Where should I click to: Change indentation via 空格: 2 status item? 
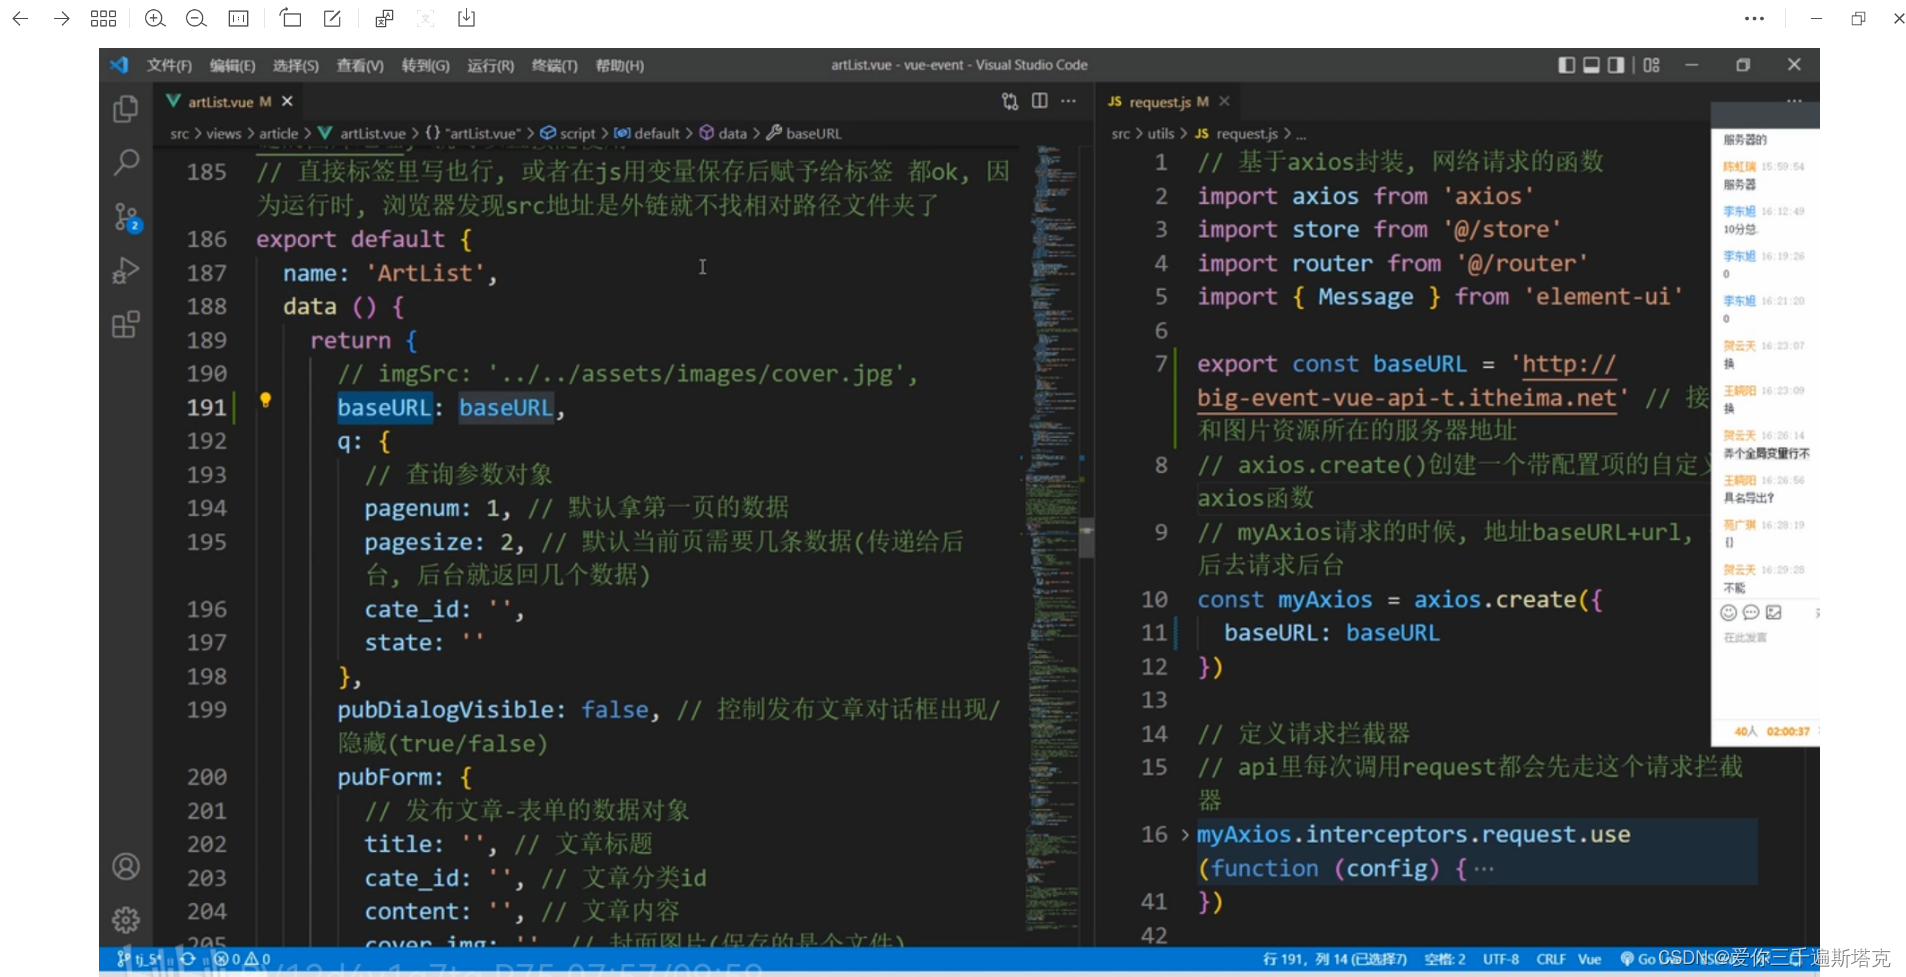point(1445,959)
